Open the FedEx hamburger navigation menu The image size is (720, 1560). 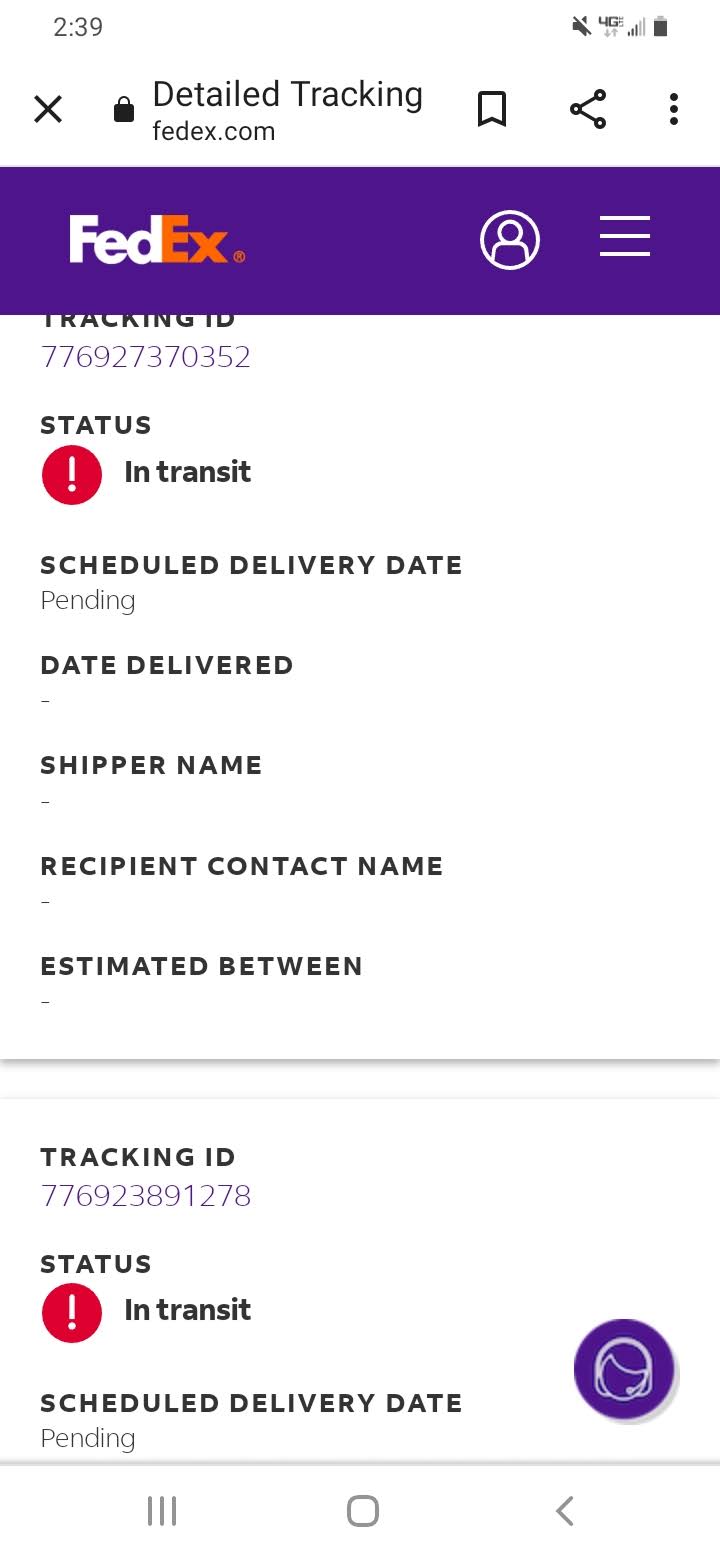click(x=624, y=237)
